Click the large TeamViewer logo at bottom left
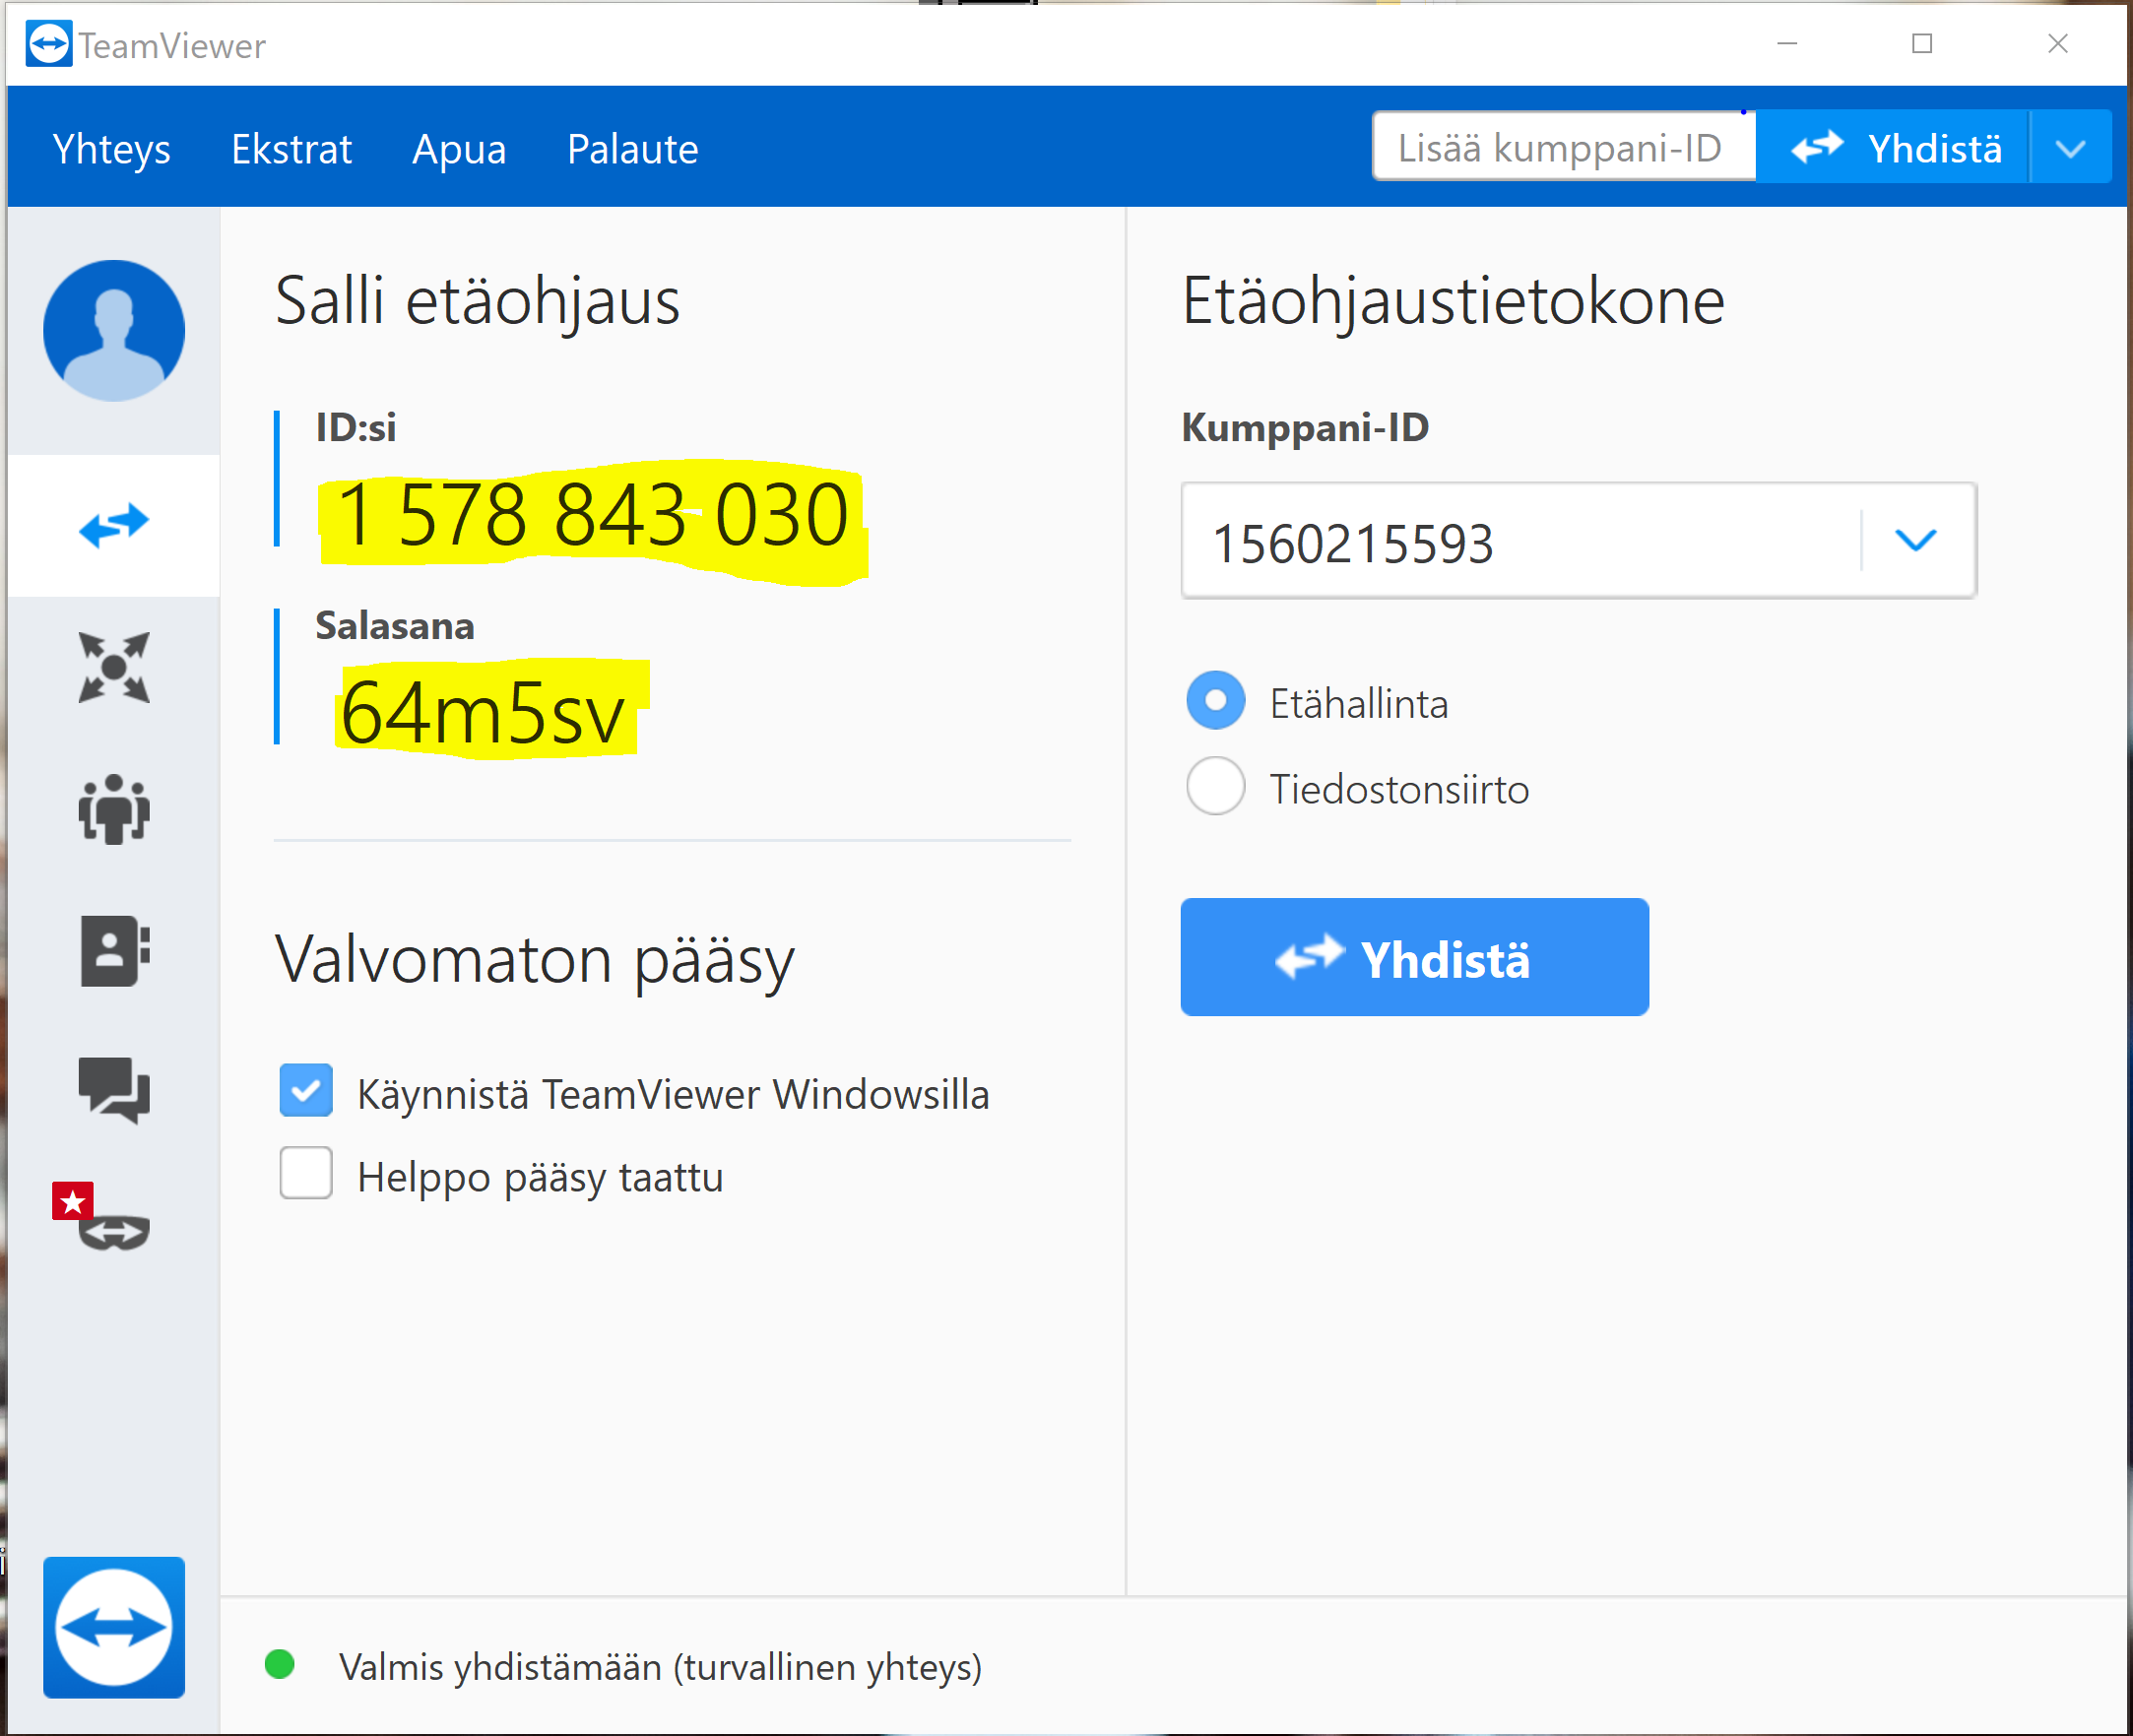2133x1736 pixels. (114, 1627)
